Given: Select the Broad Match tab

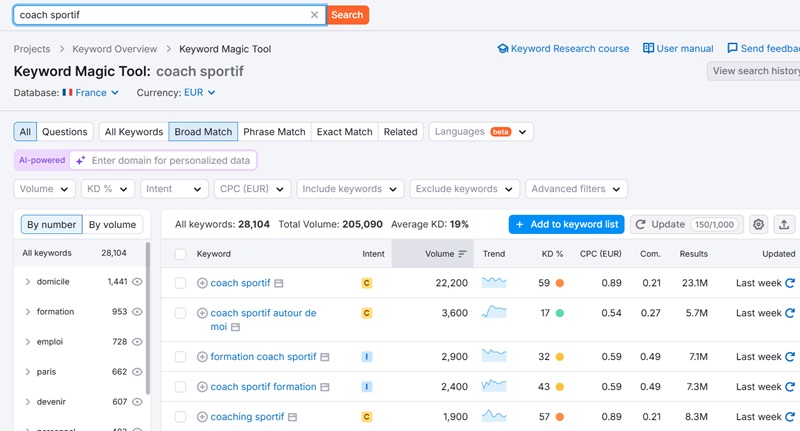Looking at the screenshot, I should click(203, 132).
